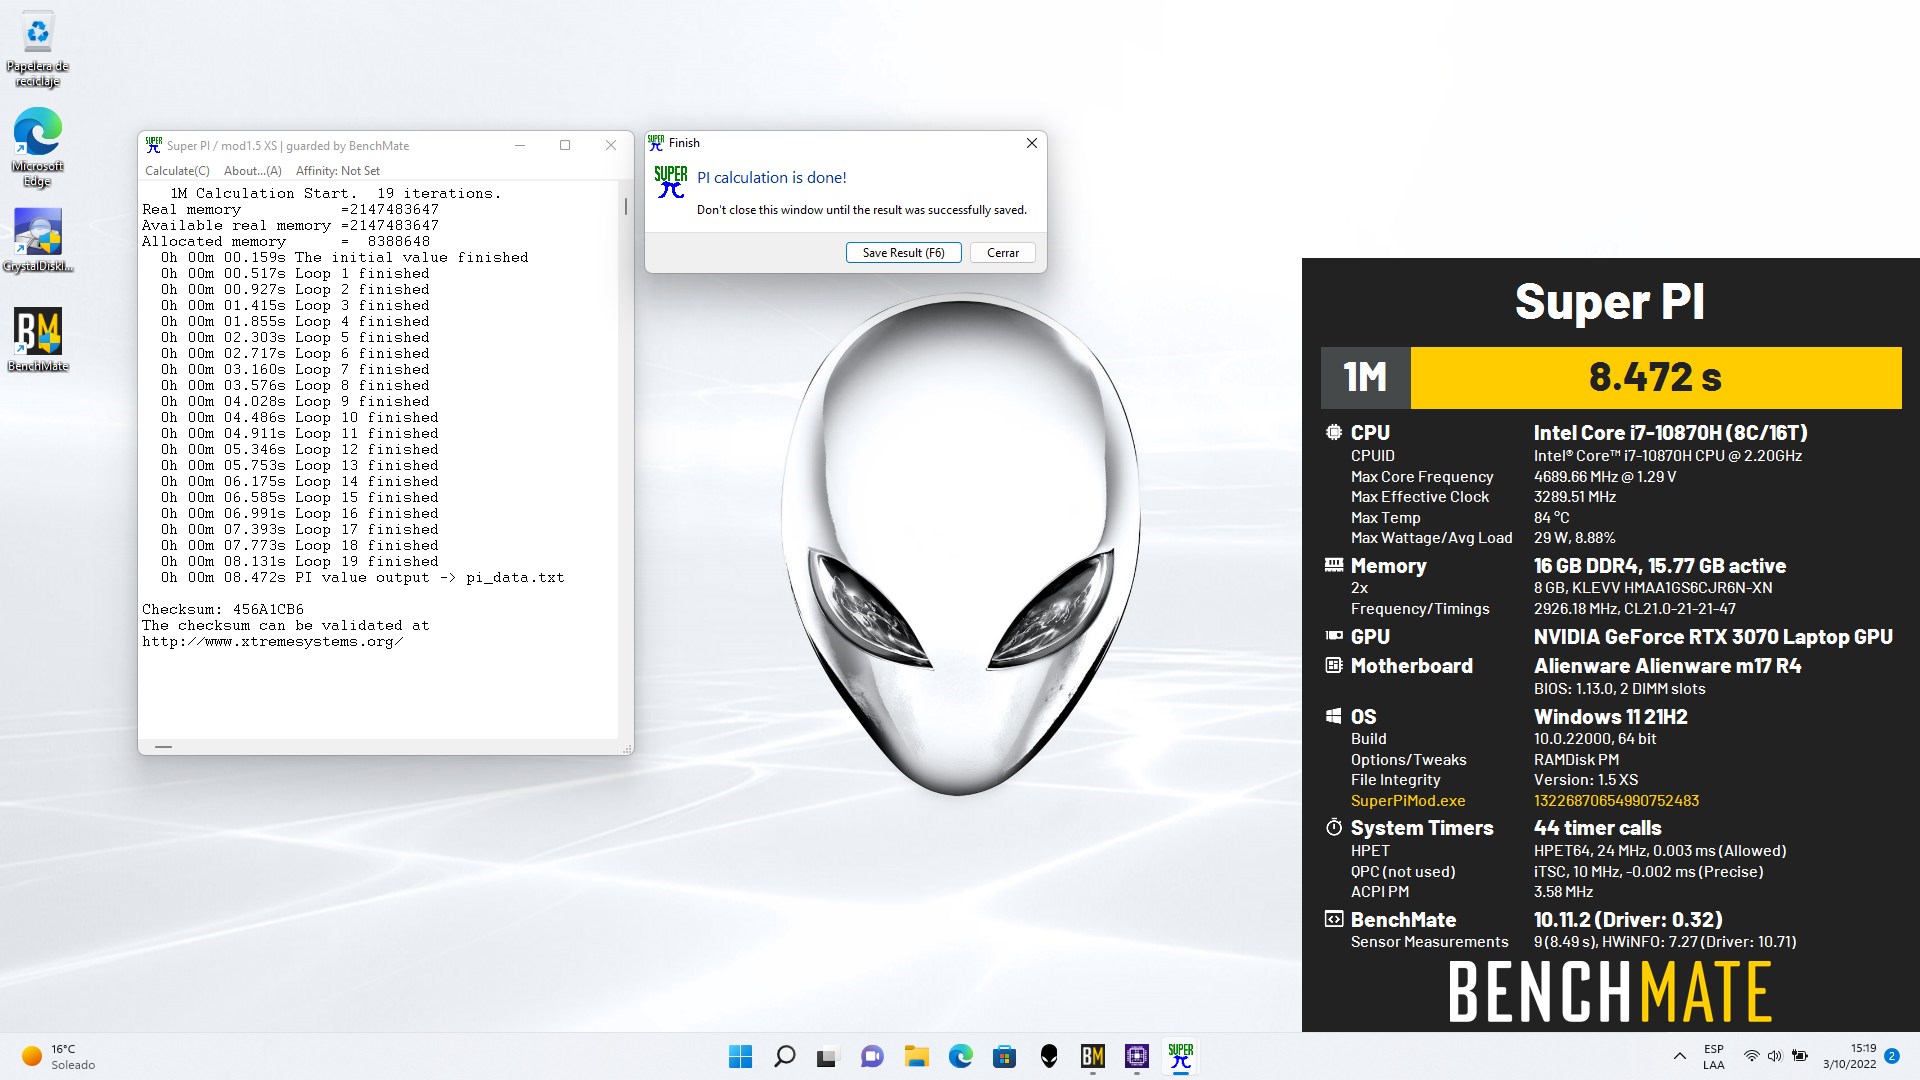
Task: Open taskbar Search magnifier
Action: pyautogui.click(x=785, y=1056)
